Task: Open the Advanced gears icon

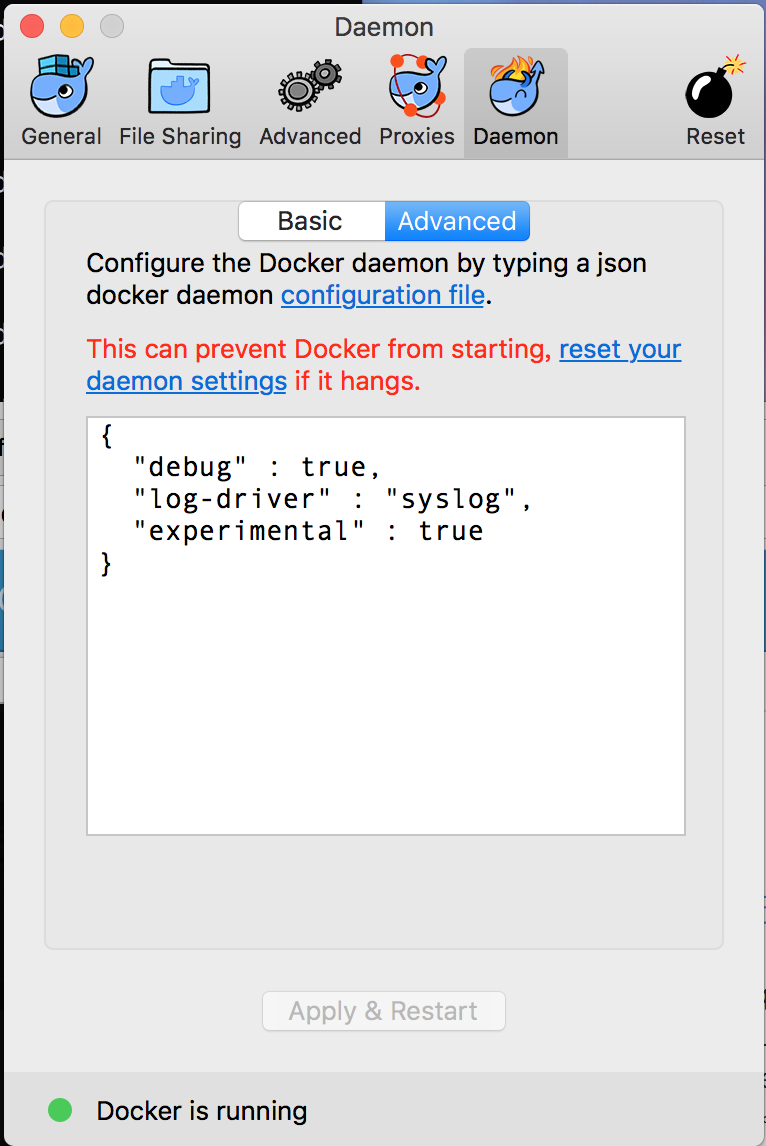Action: coord(310,86)
